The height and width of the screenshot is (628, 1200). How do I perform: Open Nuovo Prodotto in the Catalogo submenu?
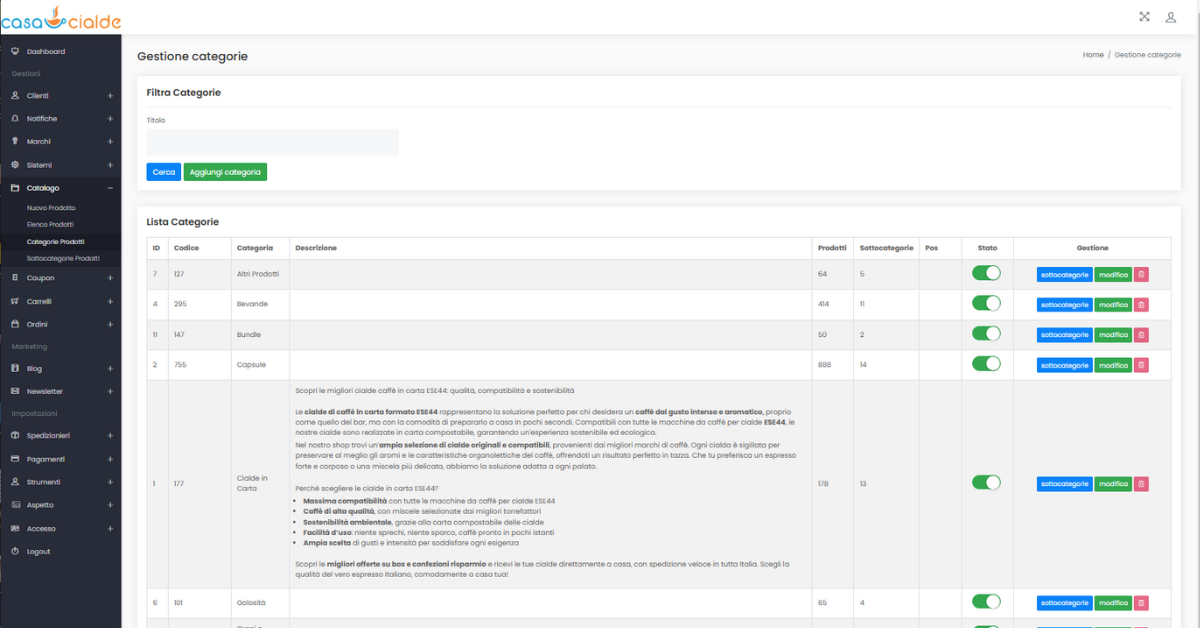pyautogui.click(x=51, y=208)
